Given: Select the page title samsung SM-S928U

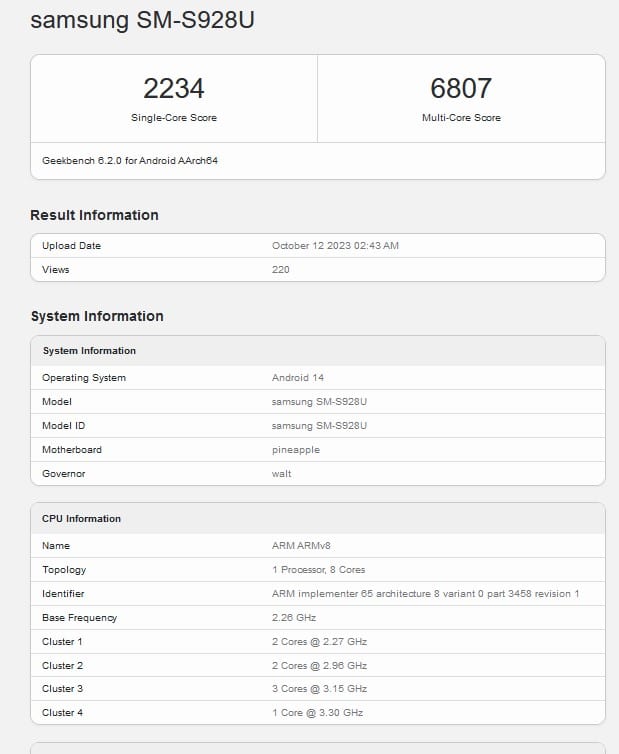Looking at the screenshot, I should point(142,20).
